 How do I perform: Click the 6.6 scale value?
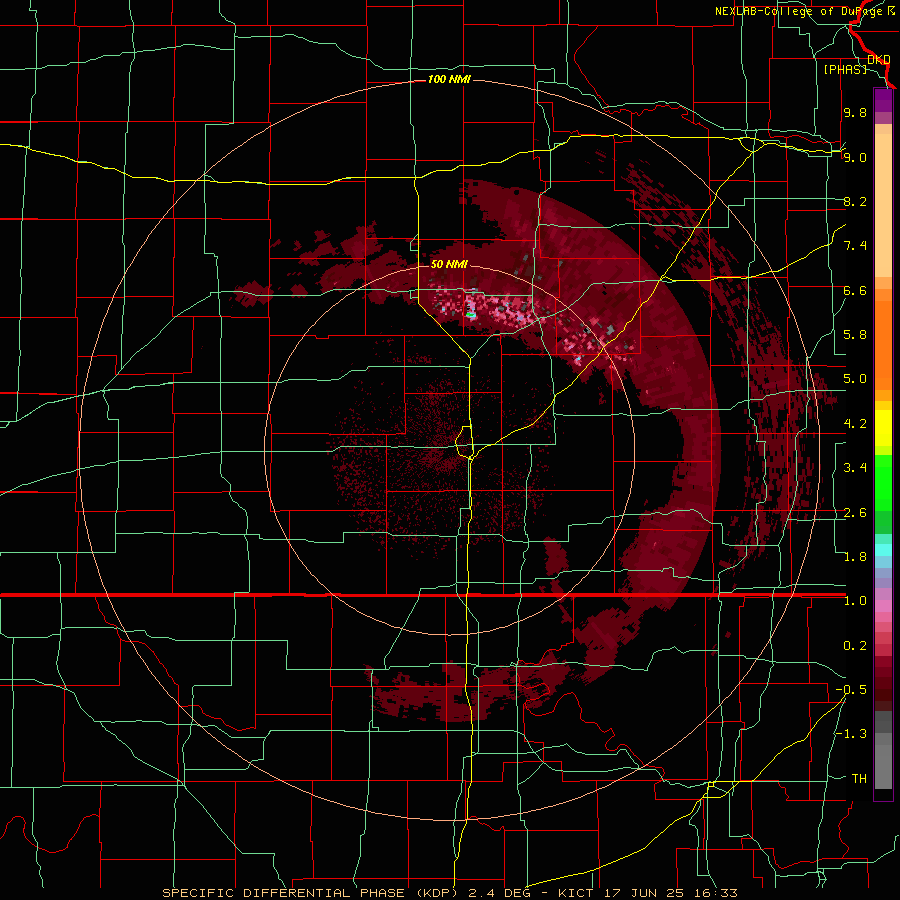click(x=855, y=290)
